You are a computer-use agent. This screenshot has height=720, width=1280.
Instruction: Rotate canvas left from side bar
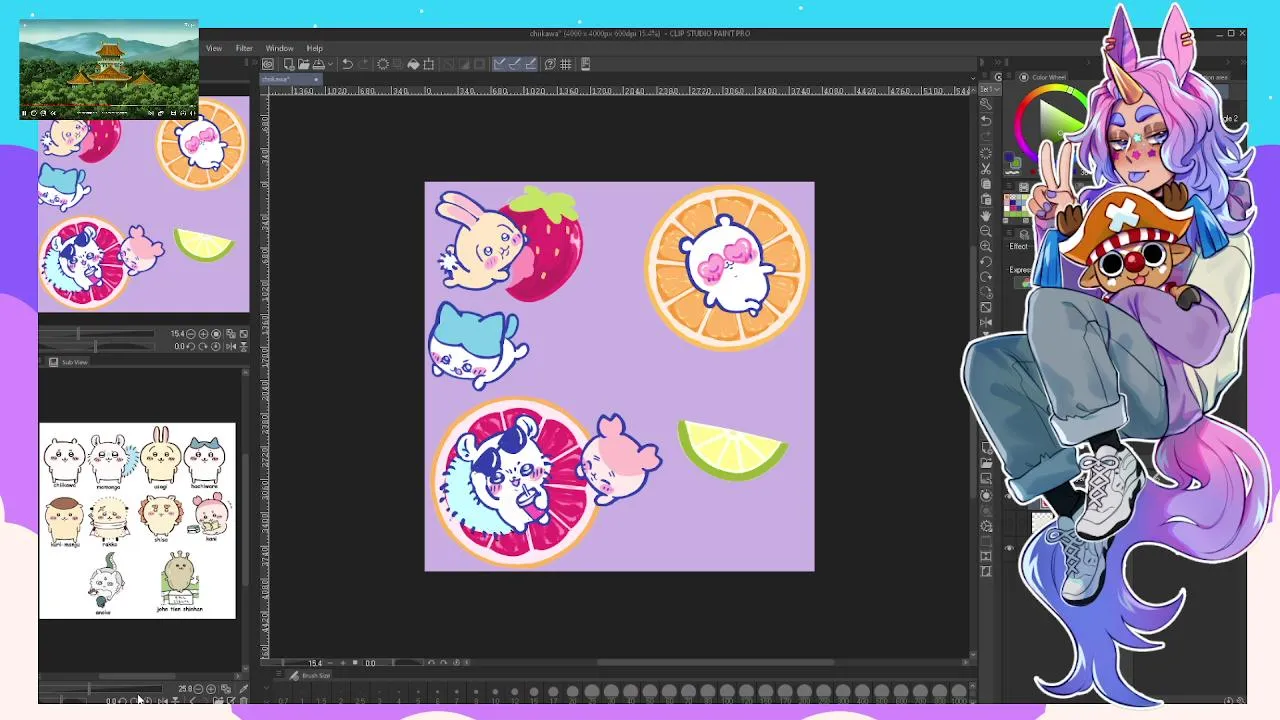[x=986, y=262]
